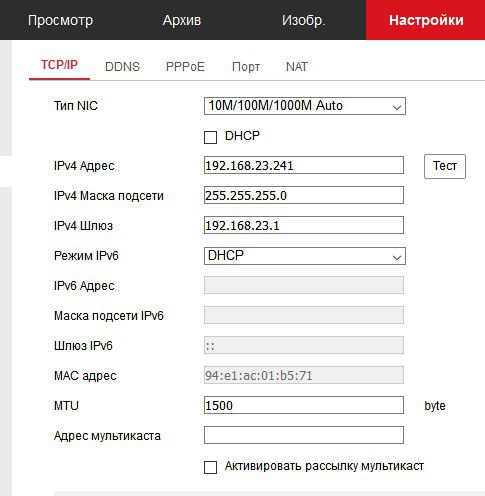This screenshot has width=485, height=496.
Task: Switch to the Архив tab
Action: pyautogui.click(x=182, y=20)
